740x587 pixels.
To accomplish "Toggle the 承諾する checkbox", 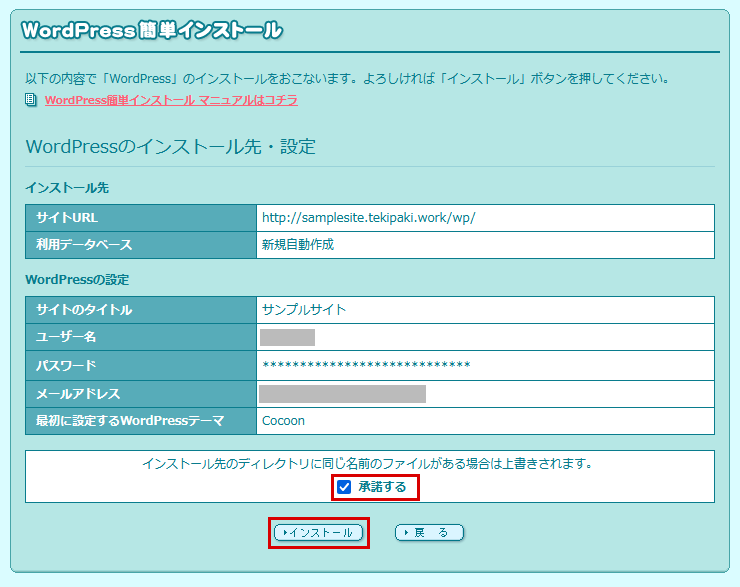I will pyautogui.click(x=344, y=487).
